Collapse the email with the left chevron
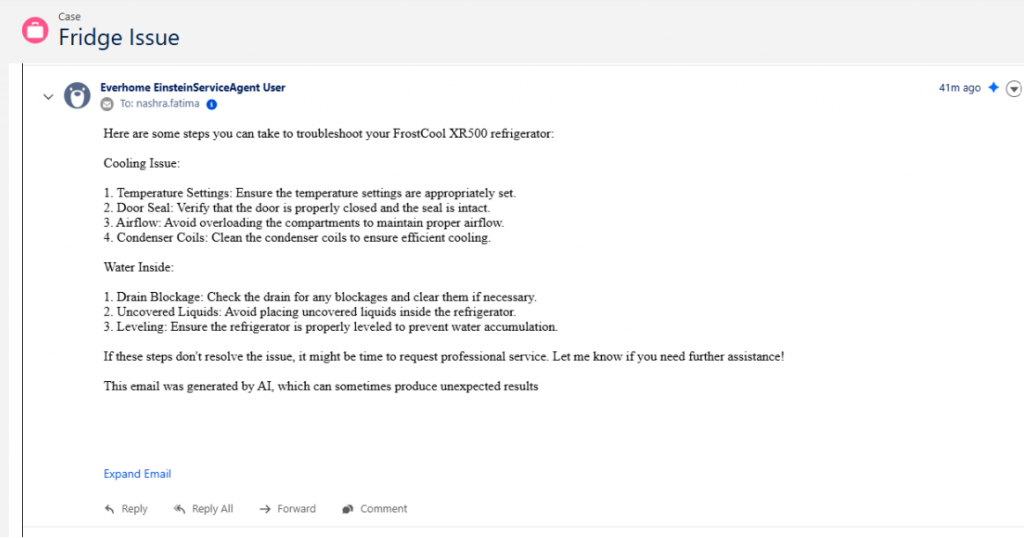Image resolution: width=1024 pixels, height=538 pixels. click(47, 97)
